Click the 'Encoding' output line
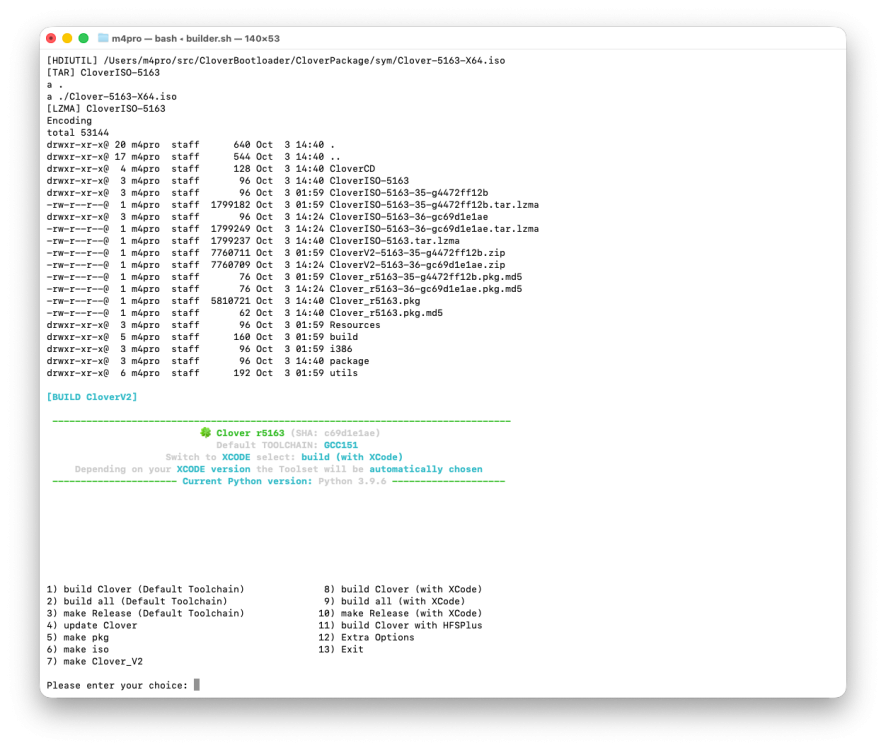Screen dimensions: 886x750 [69, 120]
